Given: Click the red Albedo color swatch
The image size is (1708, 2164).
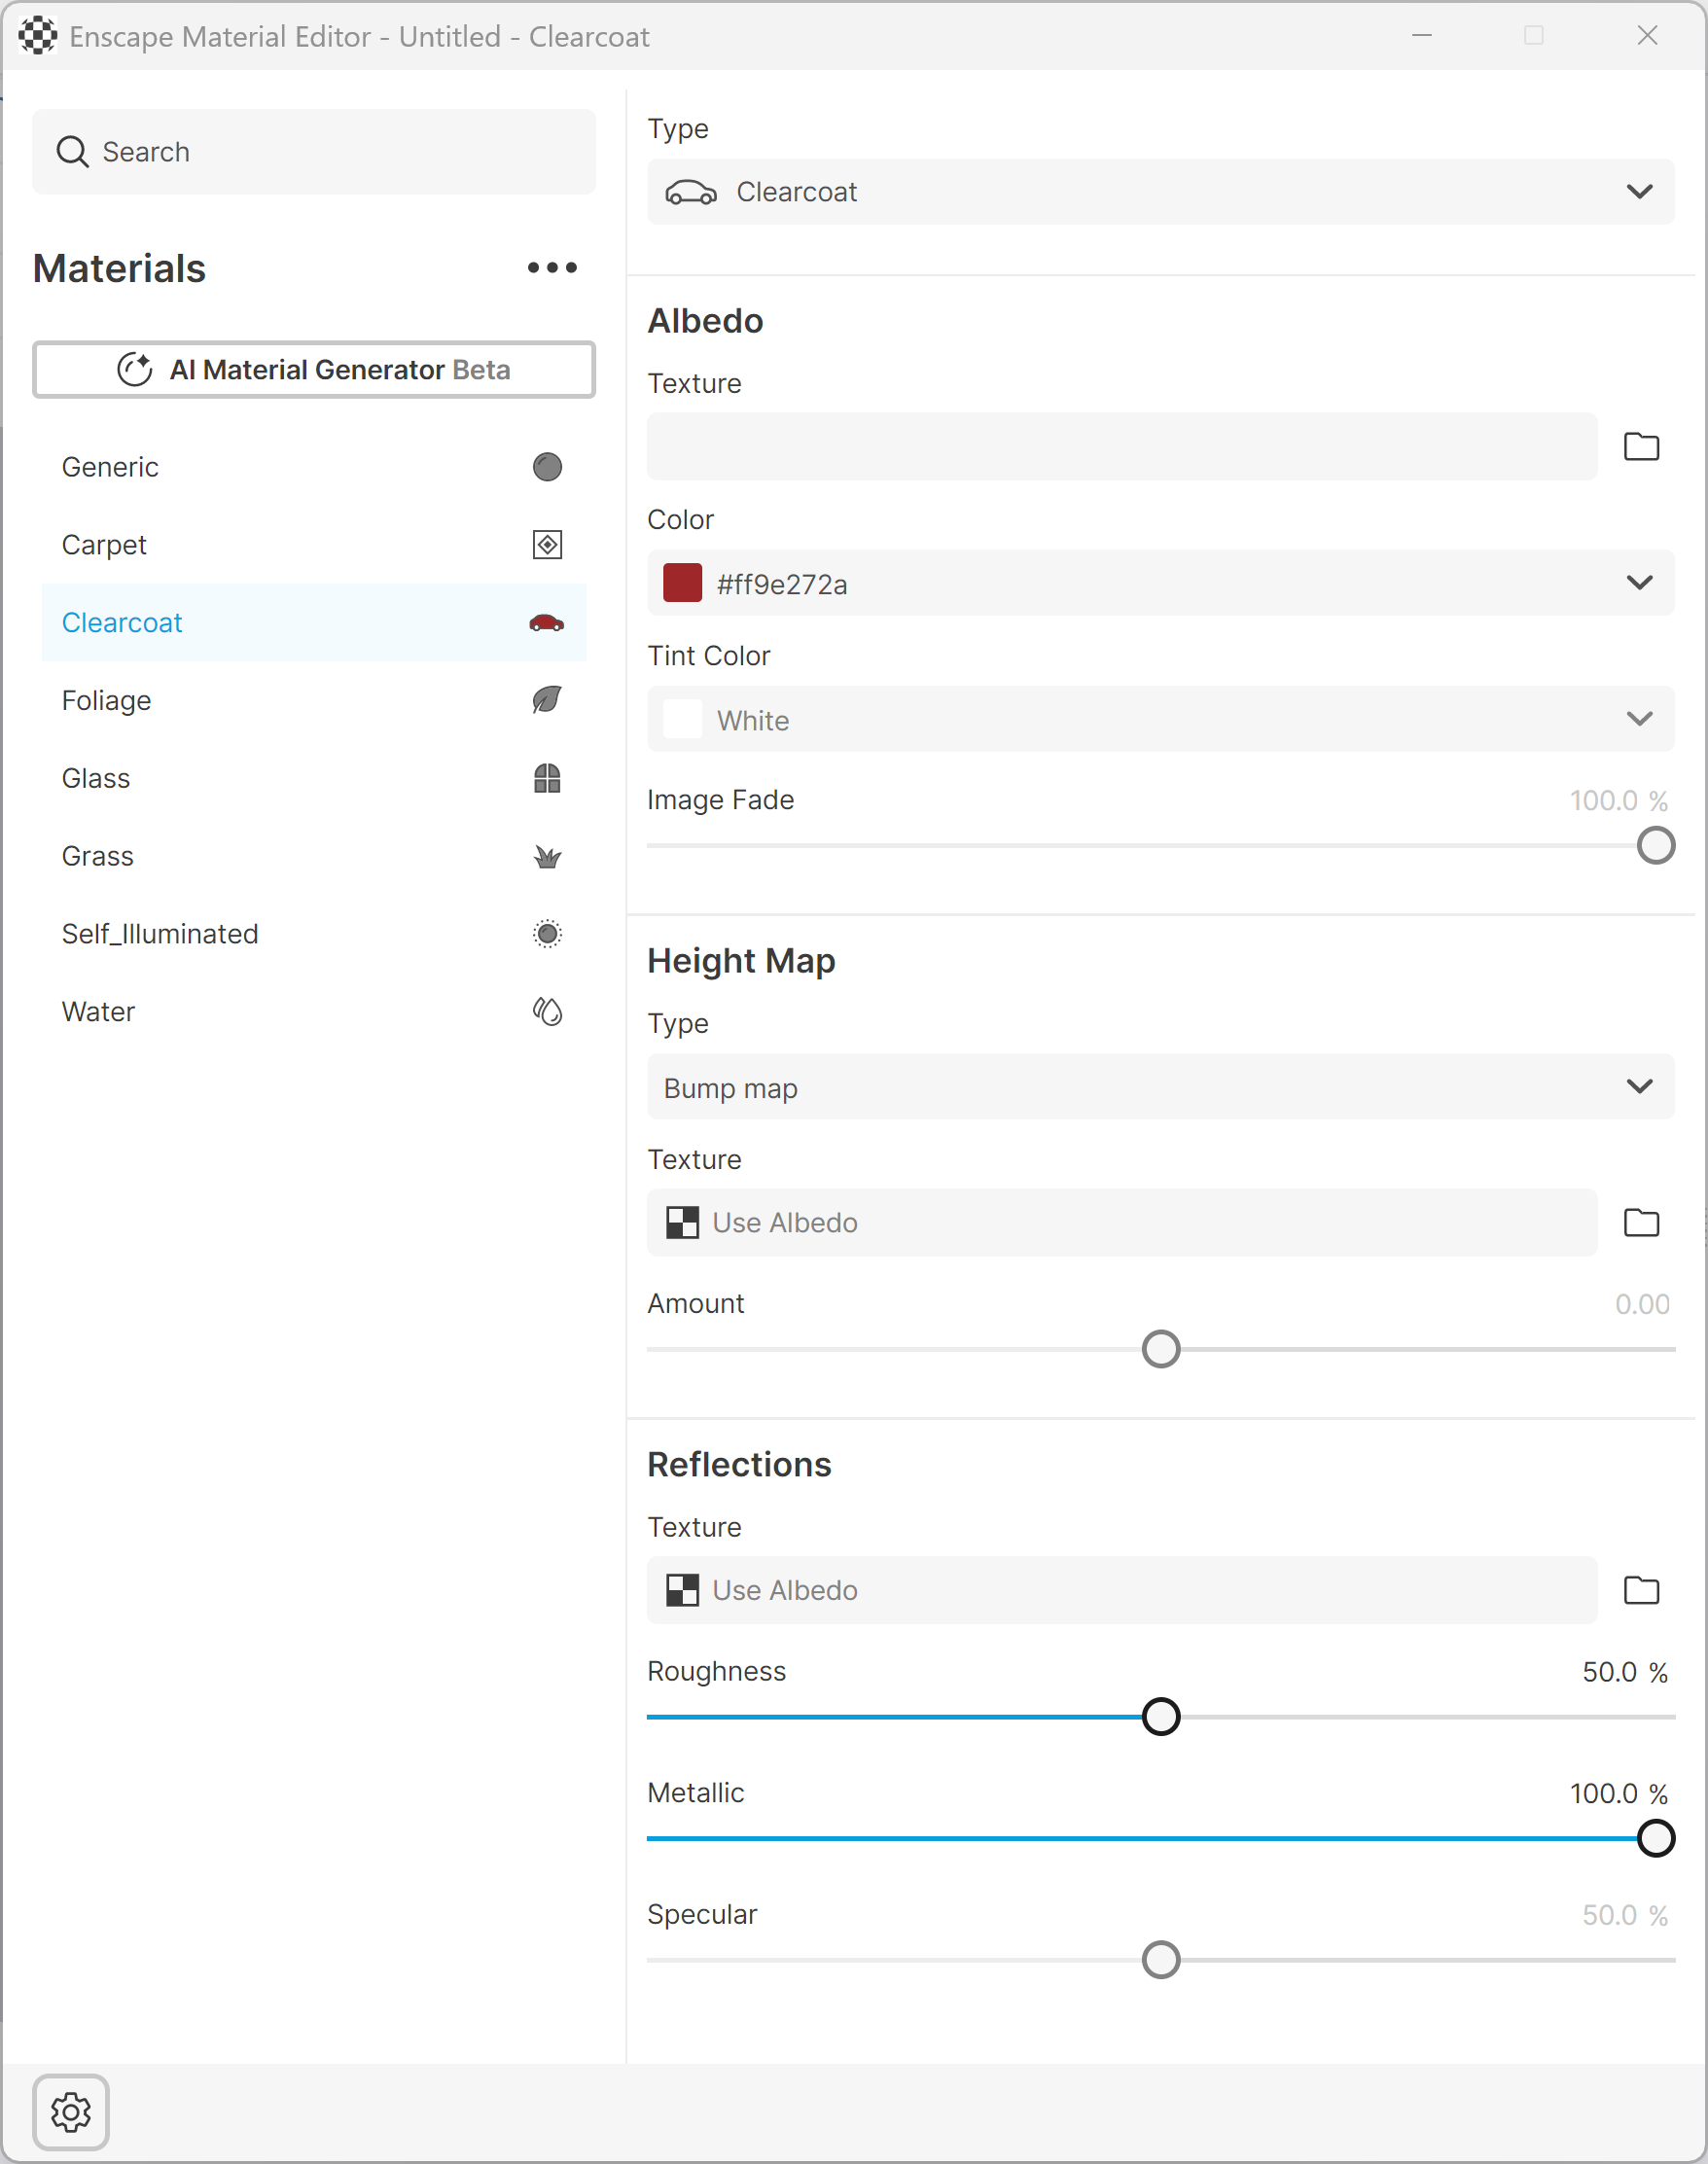Looking at the screenshot, I should [683, 583].
